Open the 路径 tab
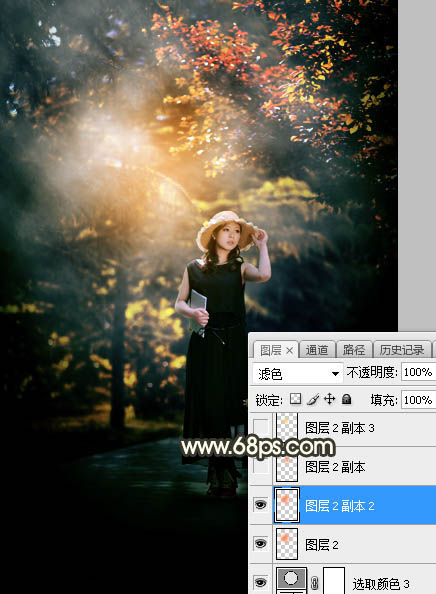This screenshot has width=436, height=594. [353, 350]
